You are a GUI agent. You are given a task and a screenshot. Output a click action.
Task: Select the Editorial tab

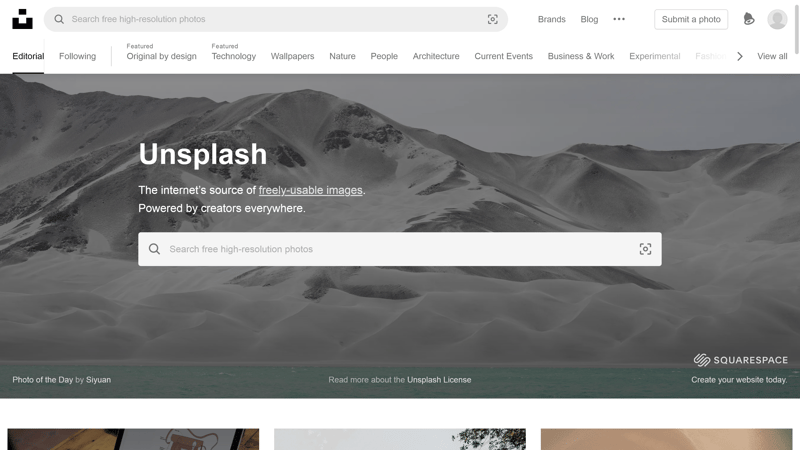[x=28, y=56]
